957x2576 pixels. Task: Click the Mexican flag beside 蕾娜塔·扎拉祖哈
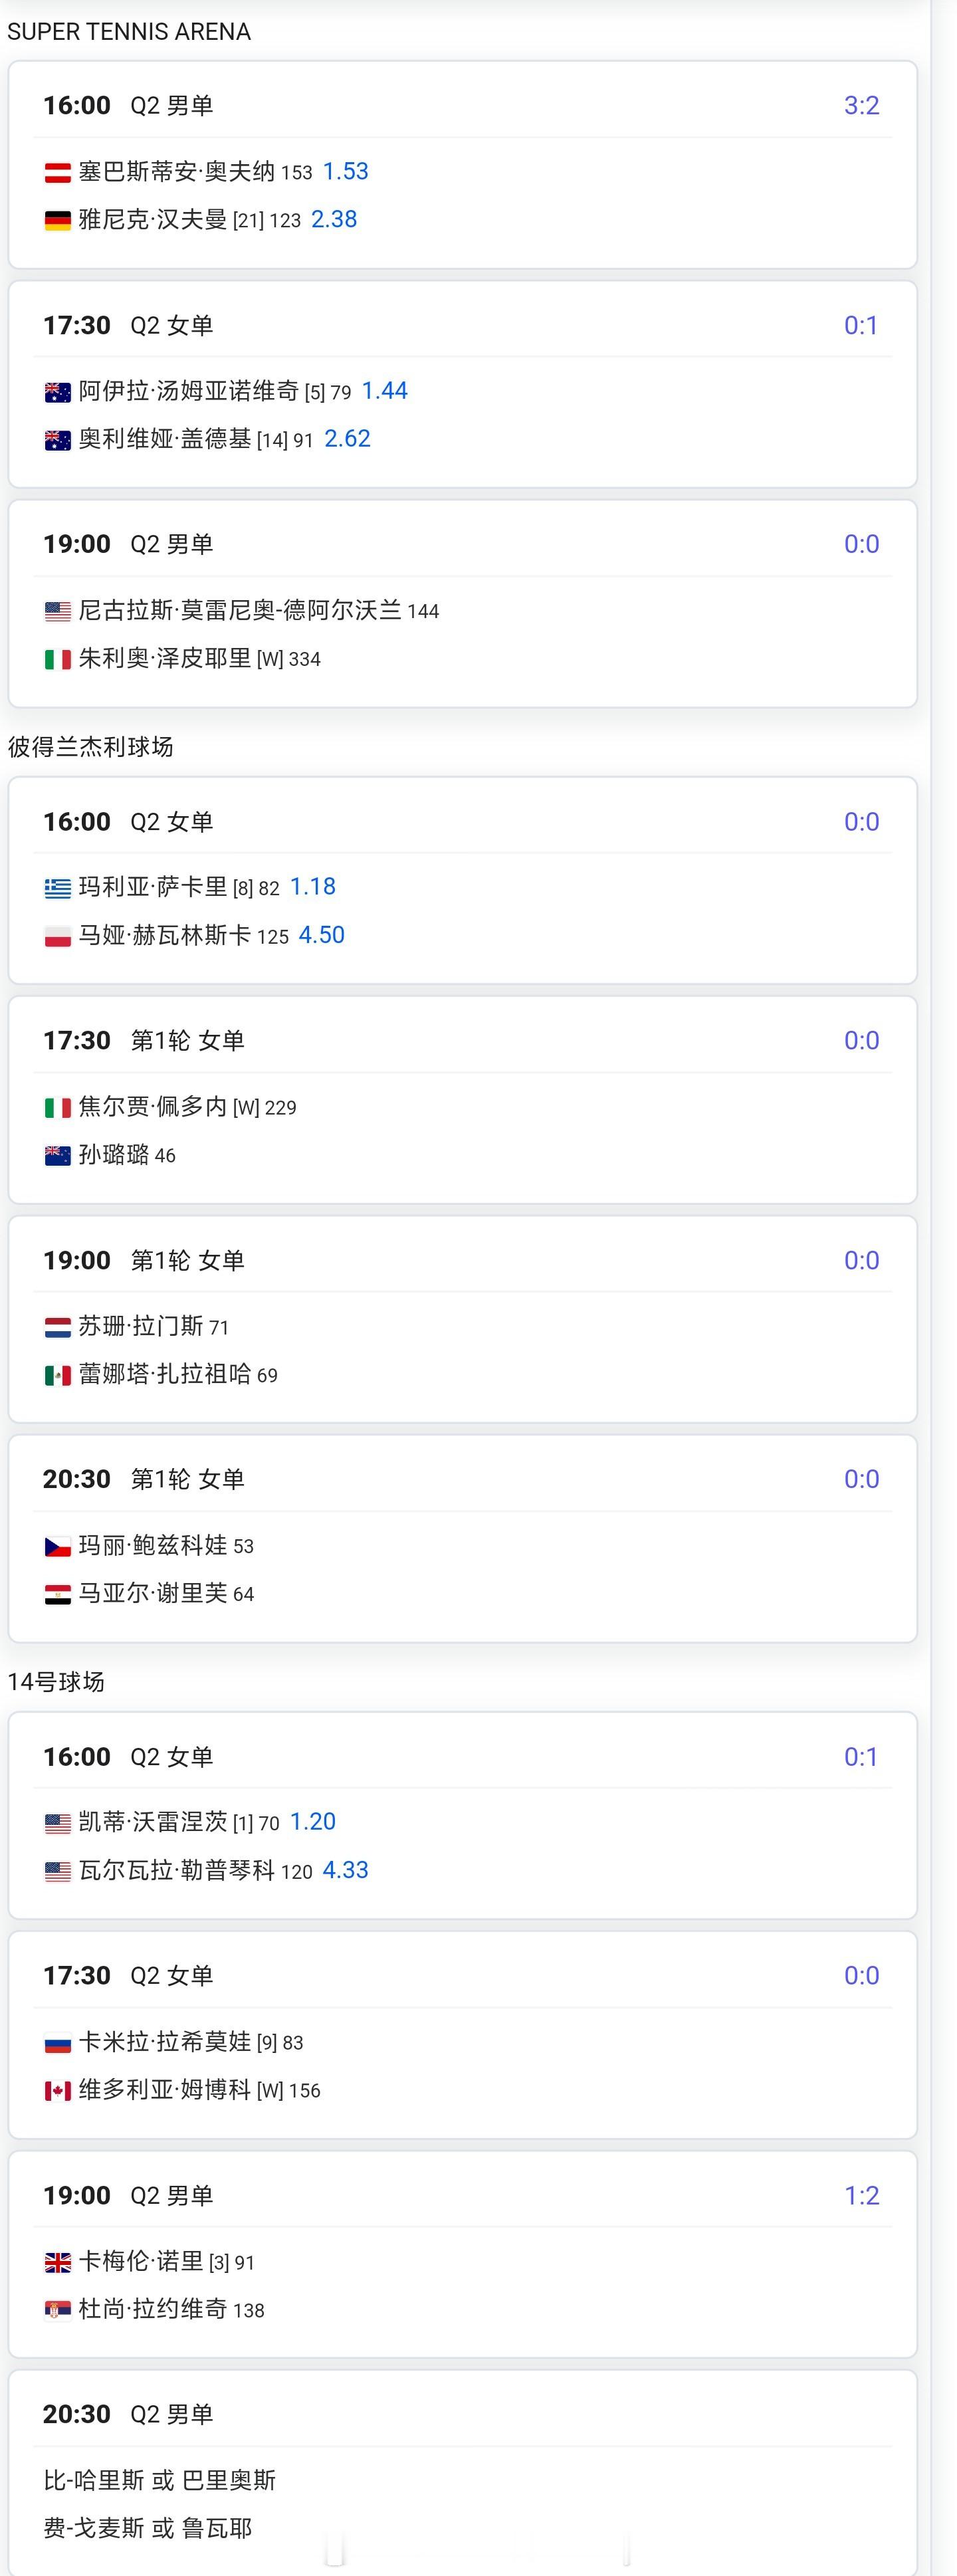coord(57,1375)
